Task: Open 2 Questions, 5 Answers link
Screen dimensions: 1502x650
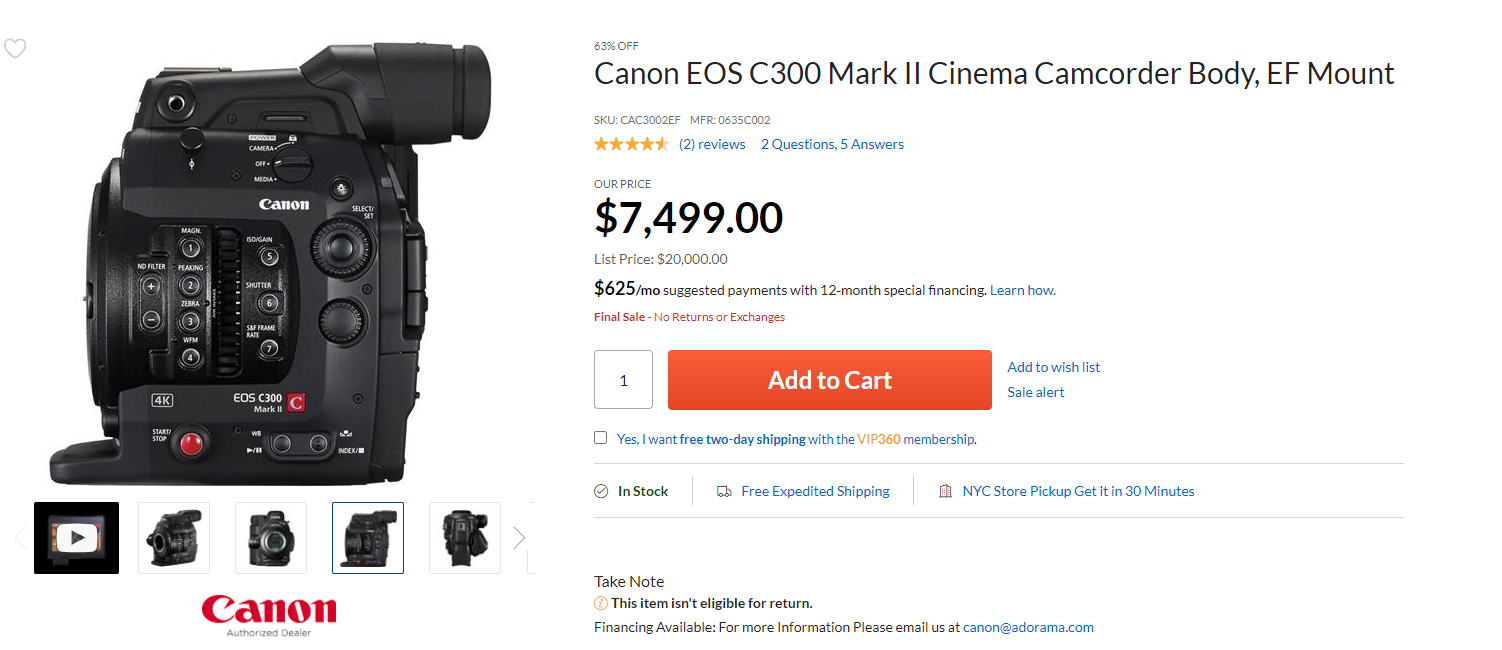Action: click(832, 144)
